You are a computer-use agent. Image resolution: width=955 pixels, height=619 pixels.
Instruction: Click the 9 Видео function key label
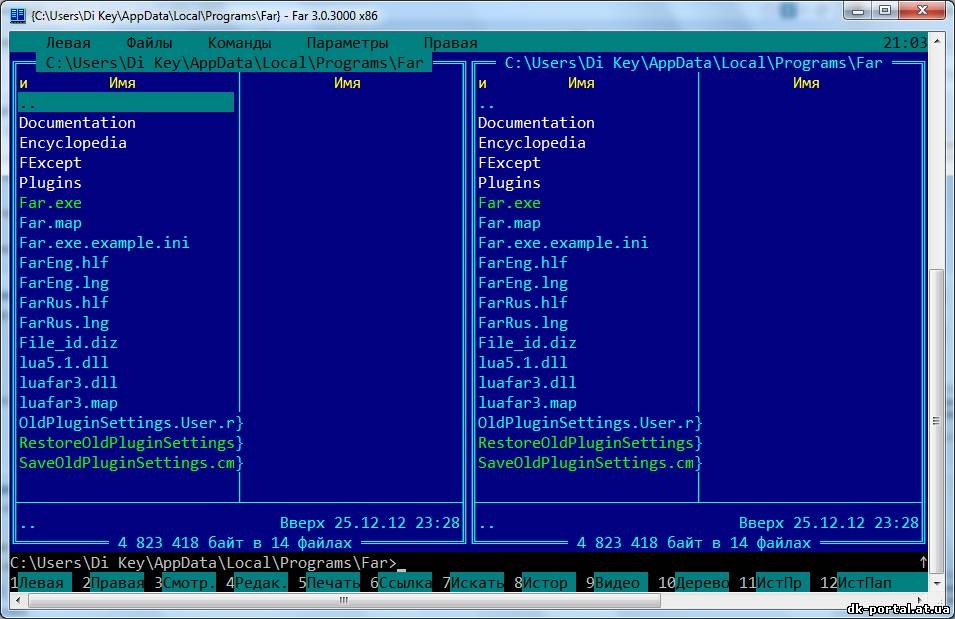tap(616, 583)
